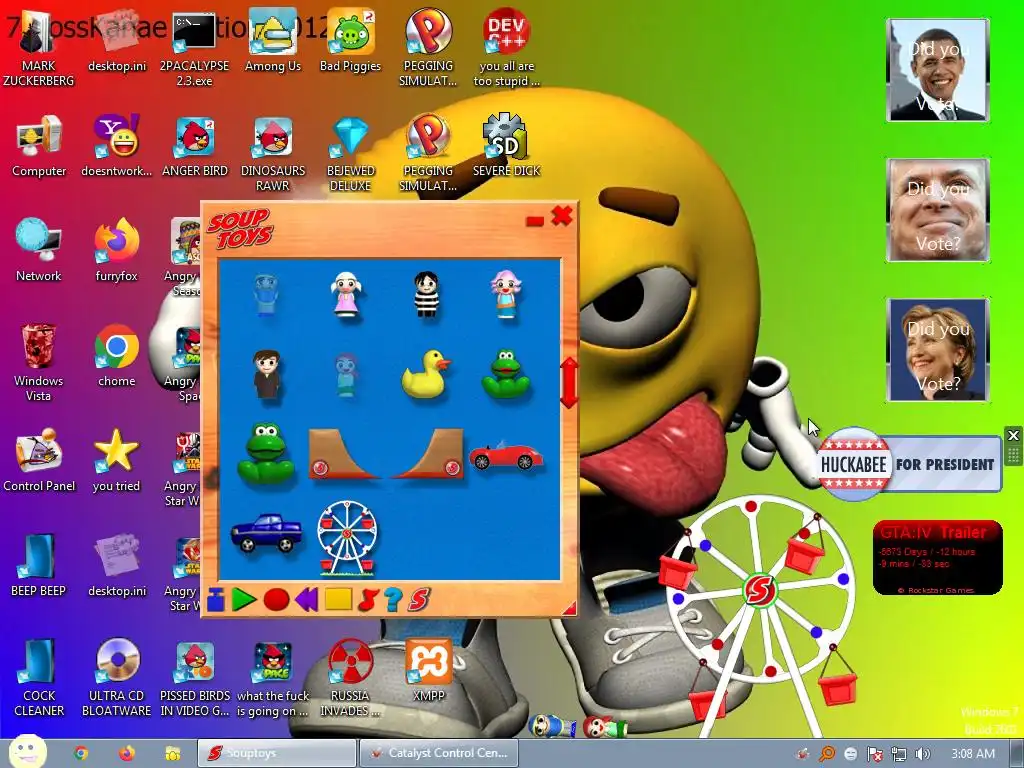Select the ULTRA CD BLOATWARE disc icon
Viewport: 1024px width, 768px height.
pyautogui.click(x=116, y=678)
